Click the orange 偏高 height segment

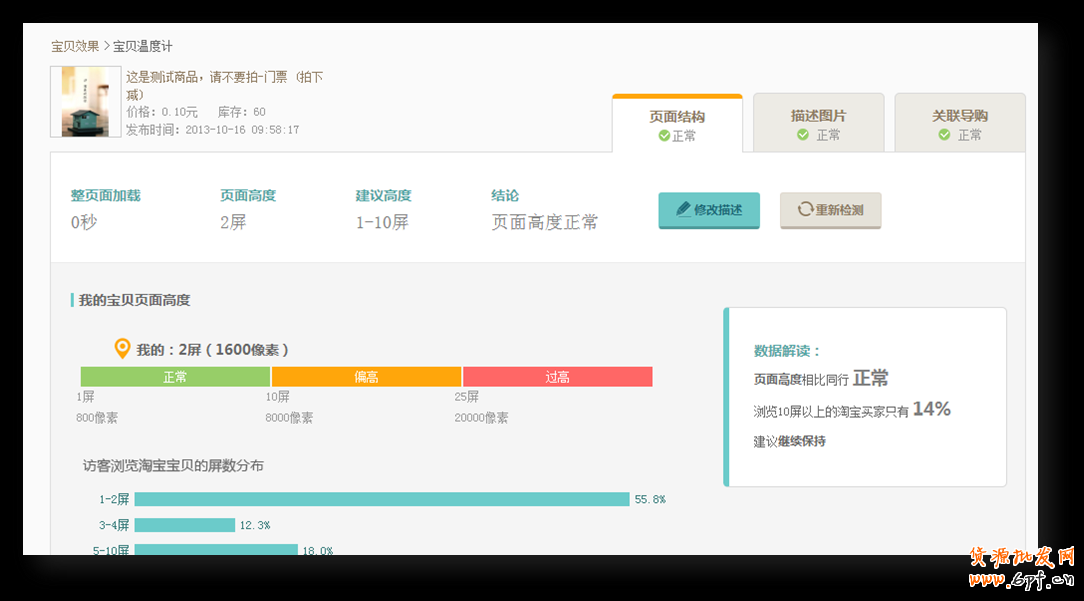pyautogui.click(x=366, y=377)
